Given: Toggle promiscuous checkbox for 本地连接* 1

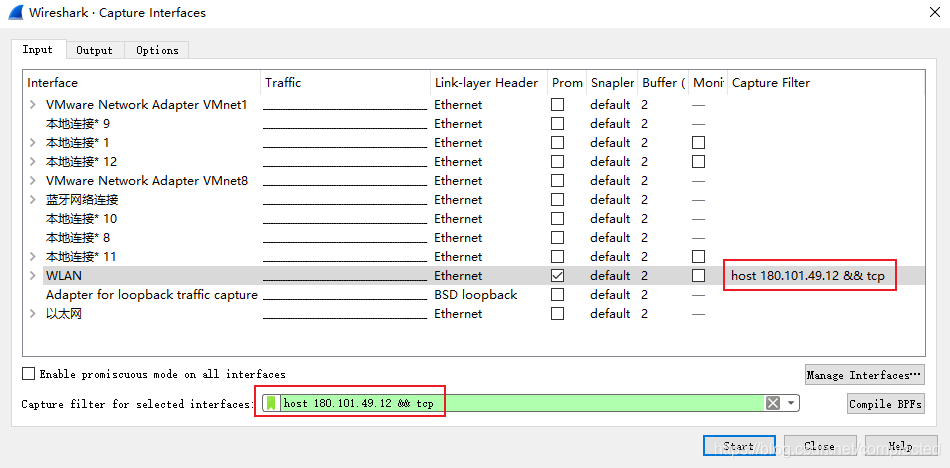Looking at the screenshot, I should [x=557, y=143].
